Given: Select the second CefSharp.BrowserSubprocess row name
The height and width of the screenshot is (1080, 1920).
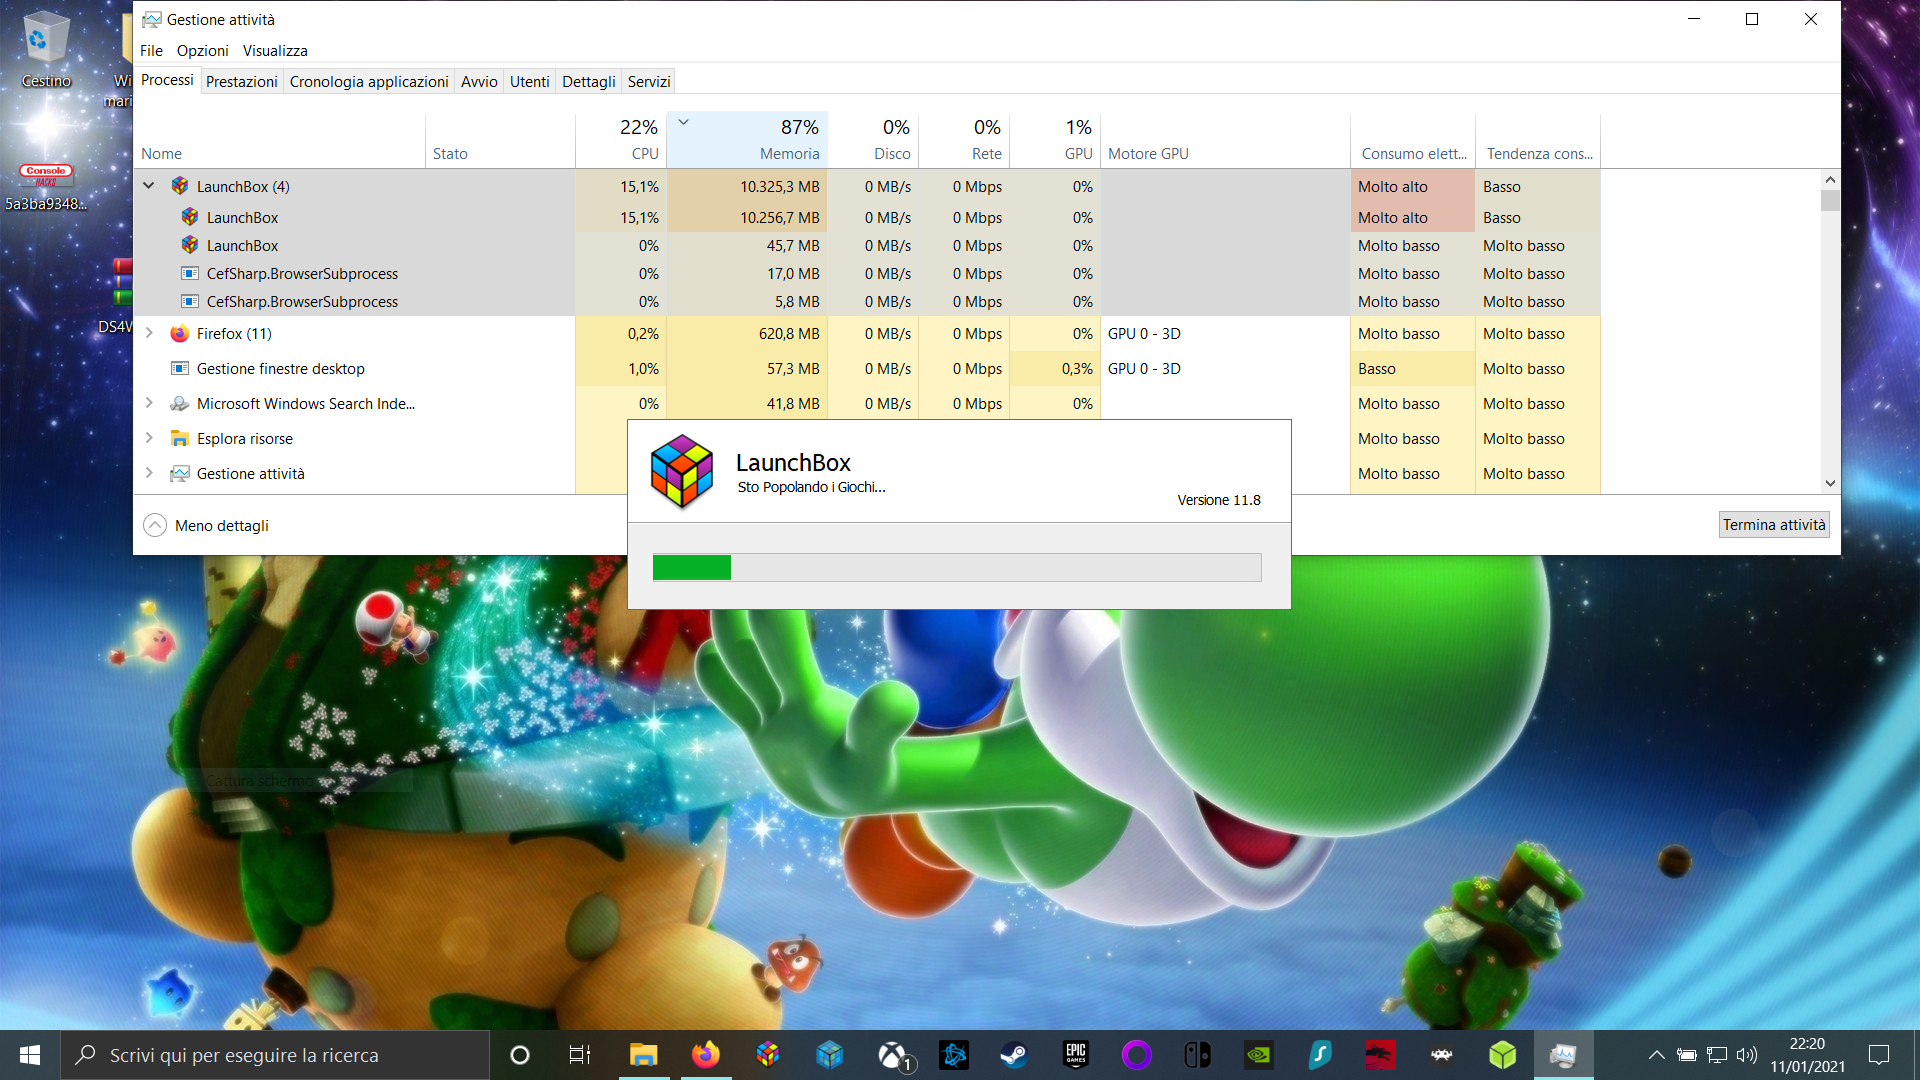Looking at the screenshot, I should tap(302, 302).
